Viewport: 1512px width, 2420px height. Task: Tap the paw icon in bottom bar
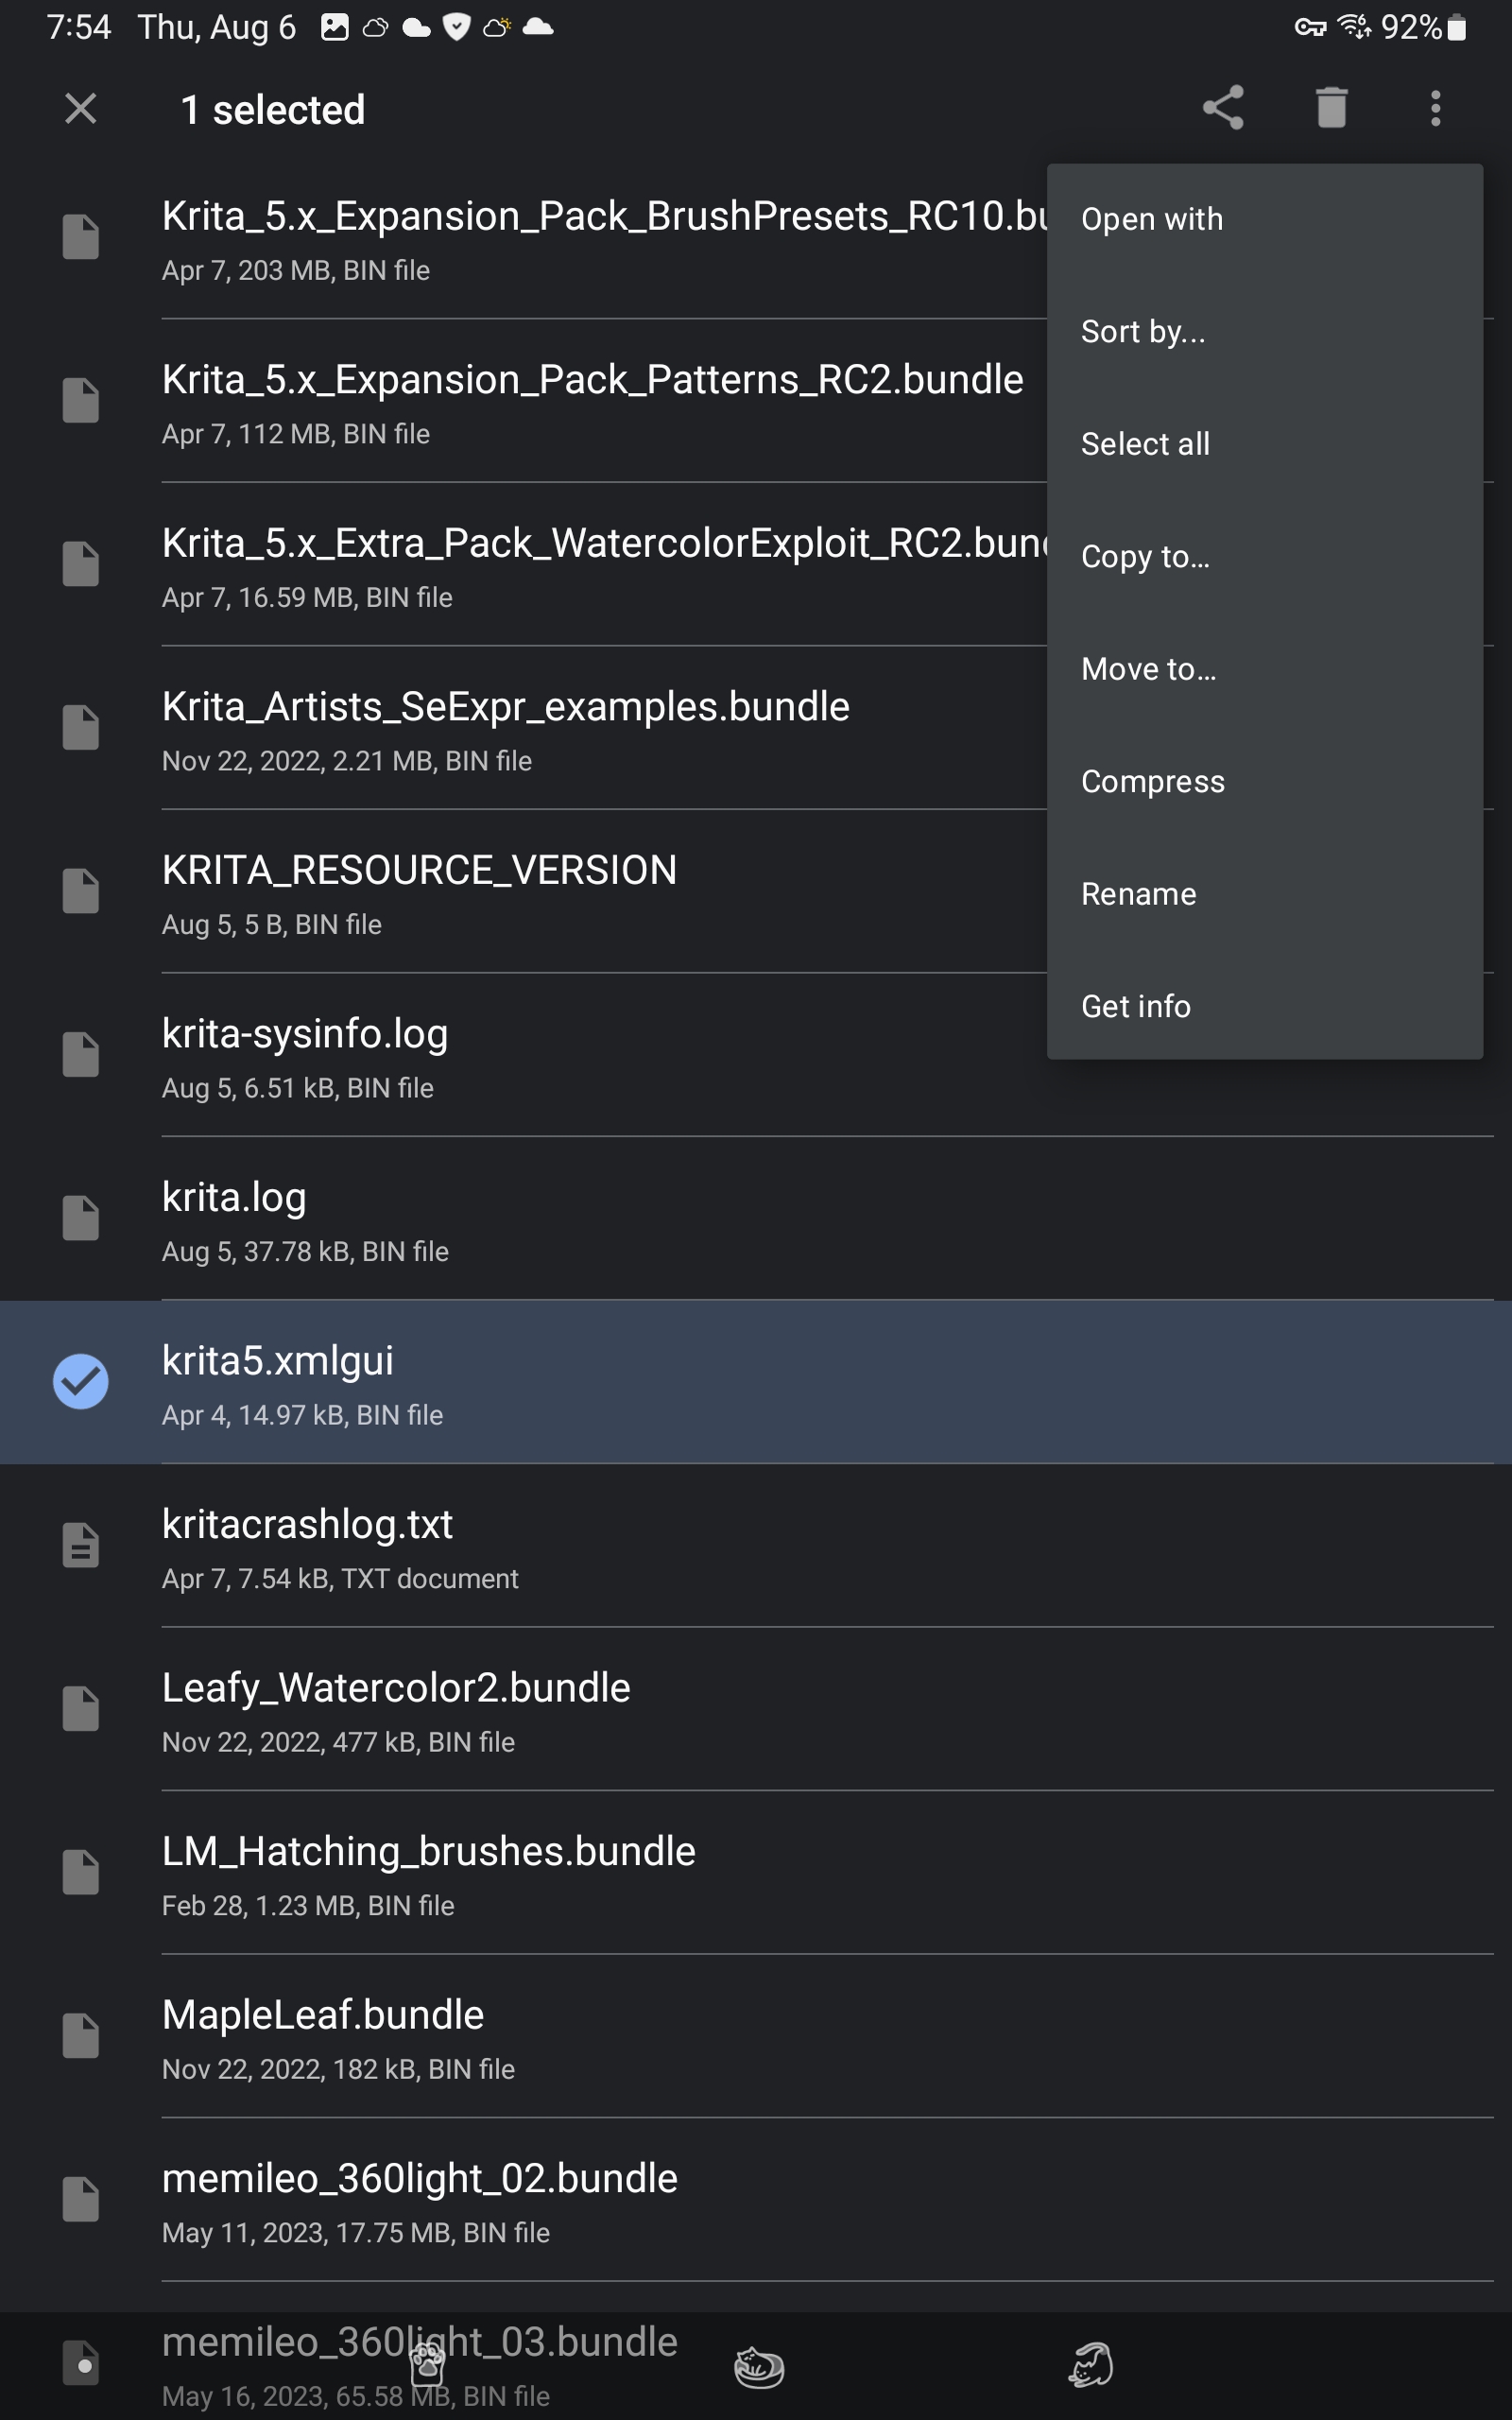[427, 2365]
